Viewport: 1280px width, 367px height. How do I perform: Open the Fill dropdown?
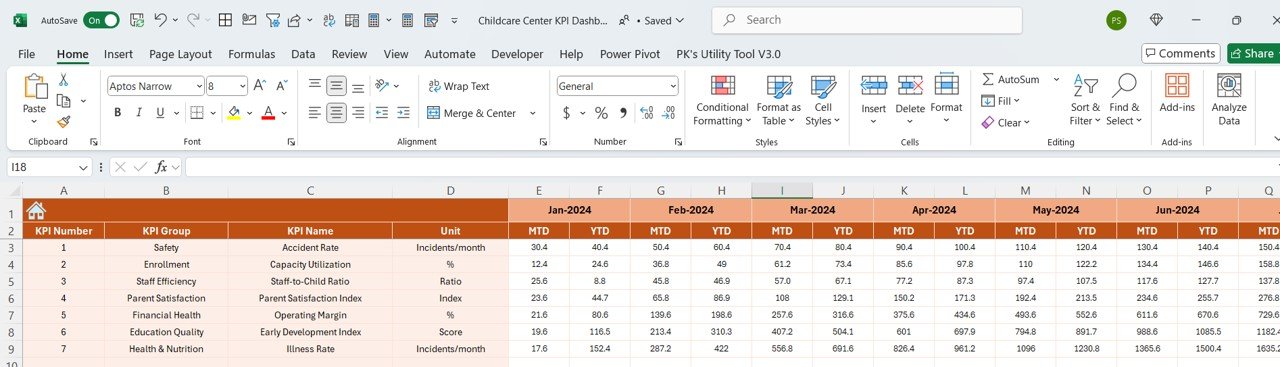(1000, 101)
